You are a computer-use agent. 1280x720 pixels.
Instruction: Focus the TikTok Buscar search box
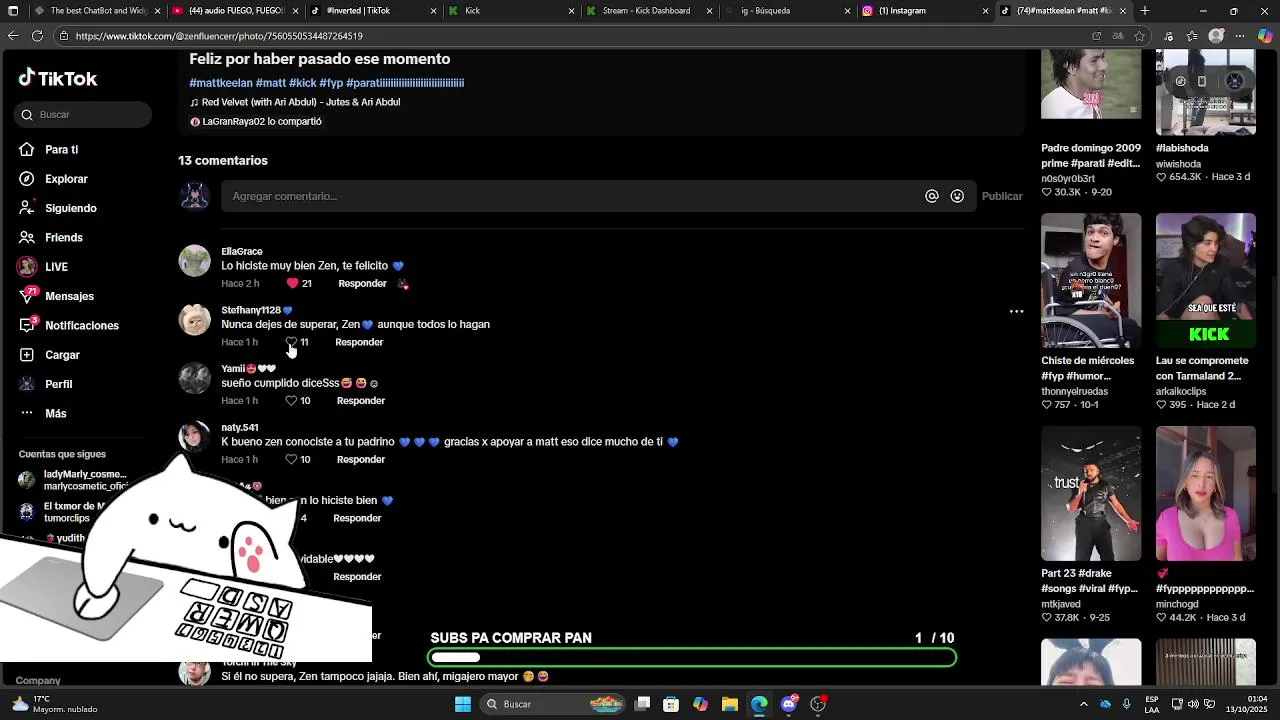(x=84, y=115)
